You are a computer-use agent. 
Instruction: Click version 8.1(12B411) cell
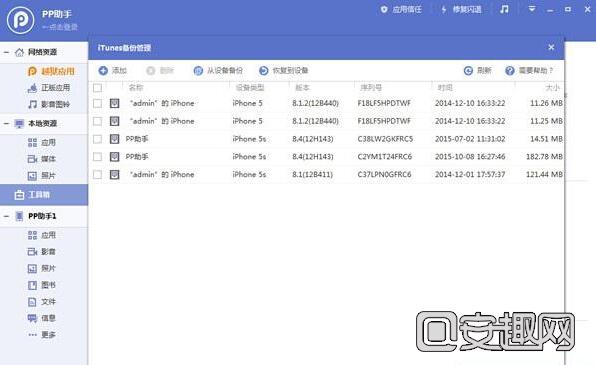coord(312,175)
